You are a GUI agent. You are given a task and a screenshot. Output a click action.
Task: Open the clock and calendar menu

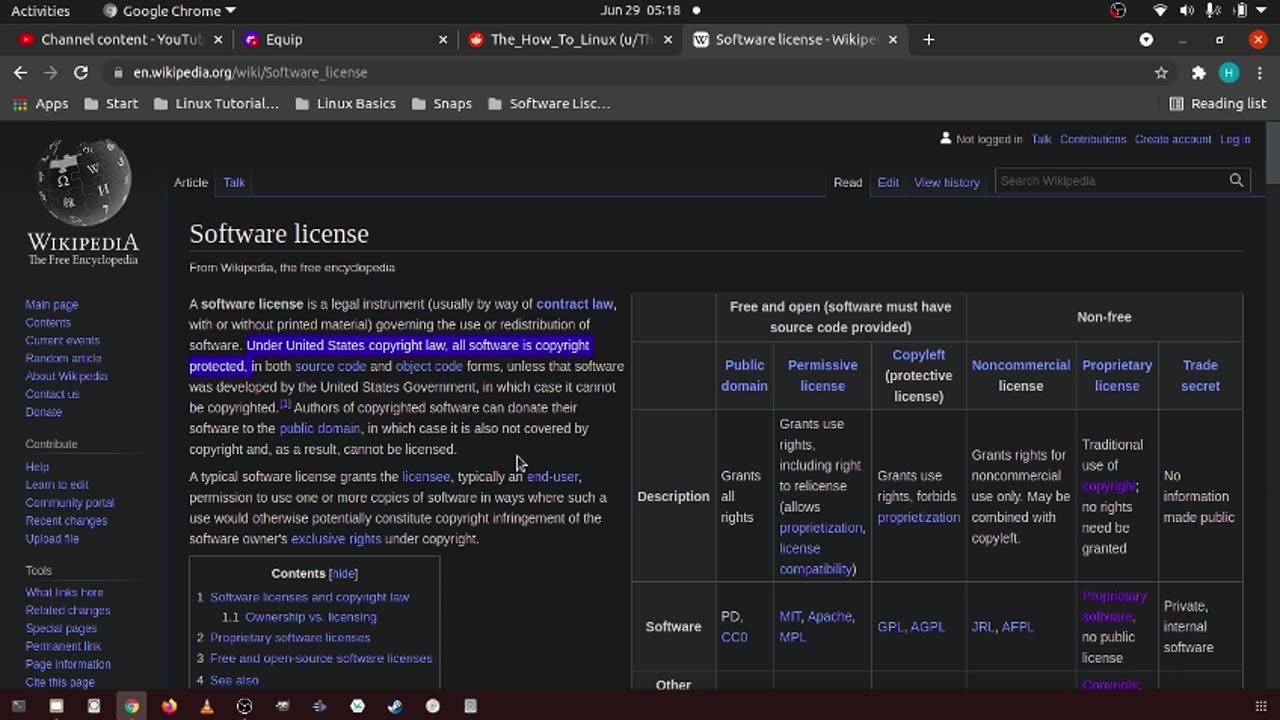point(640,11)
